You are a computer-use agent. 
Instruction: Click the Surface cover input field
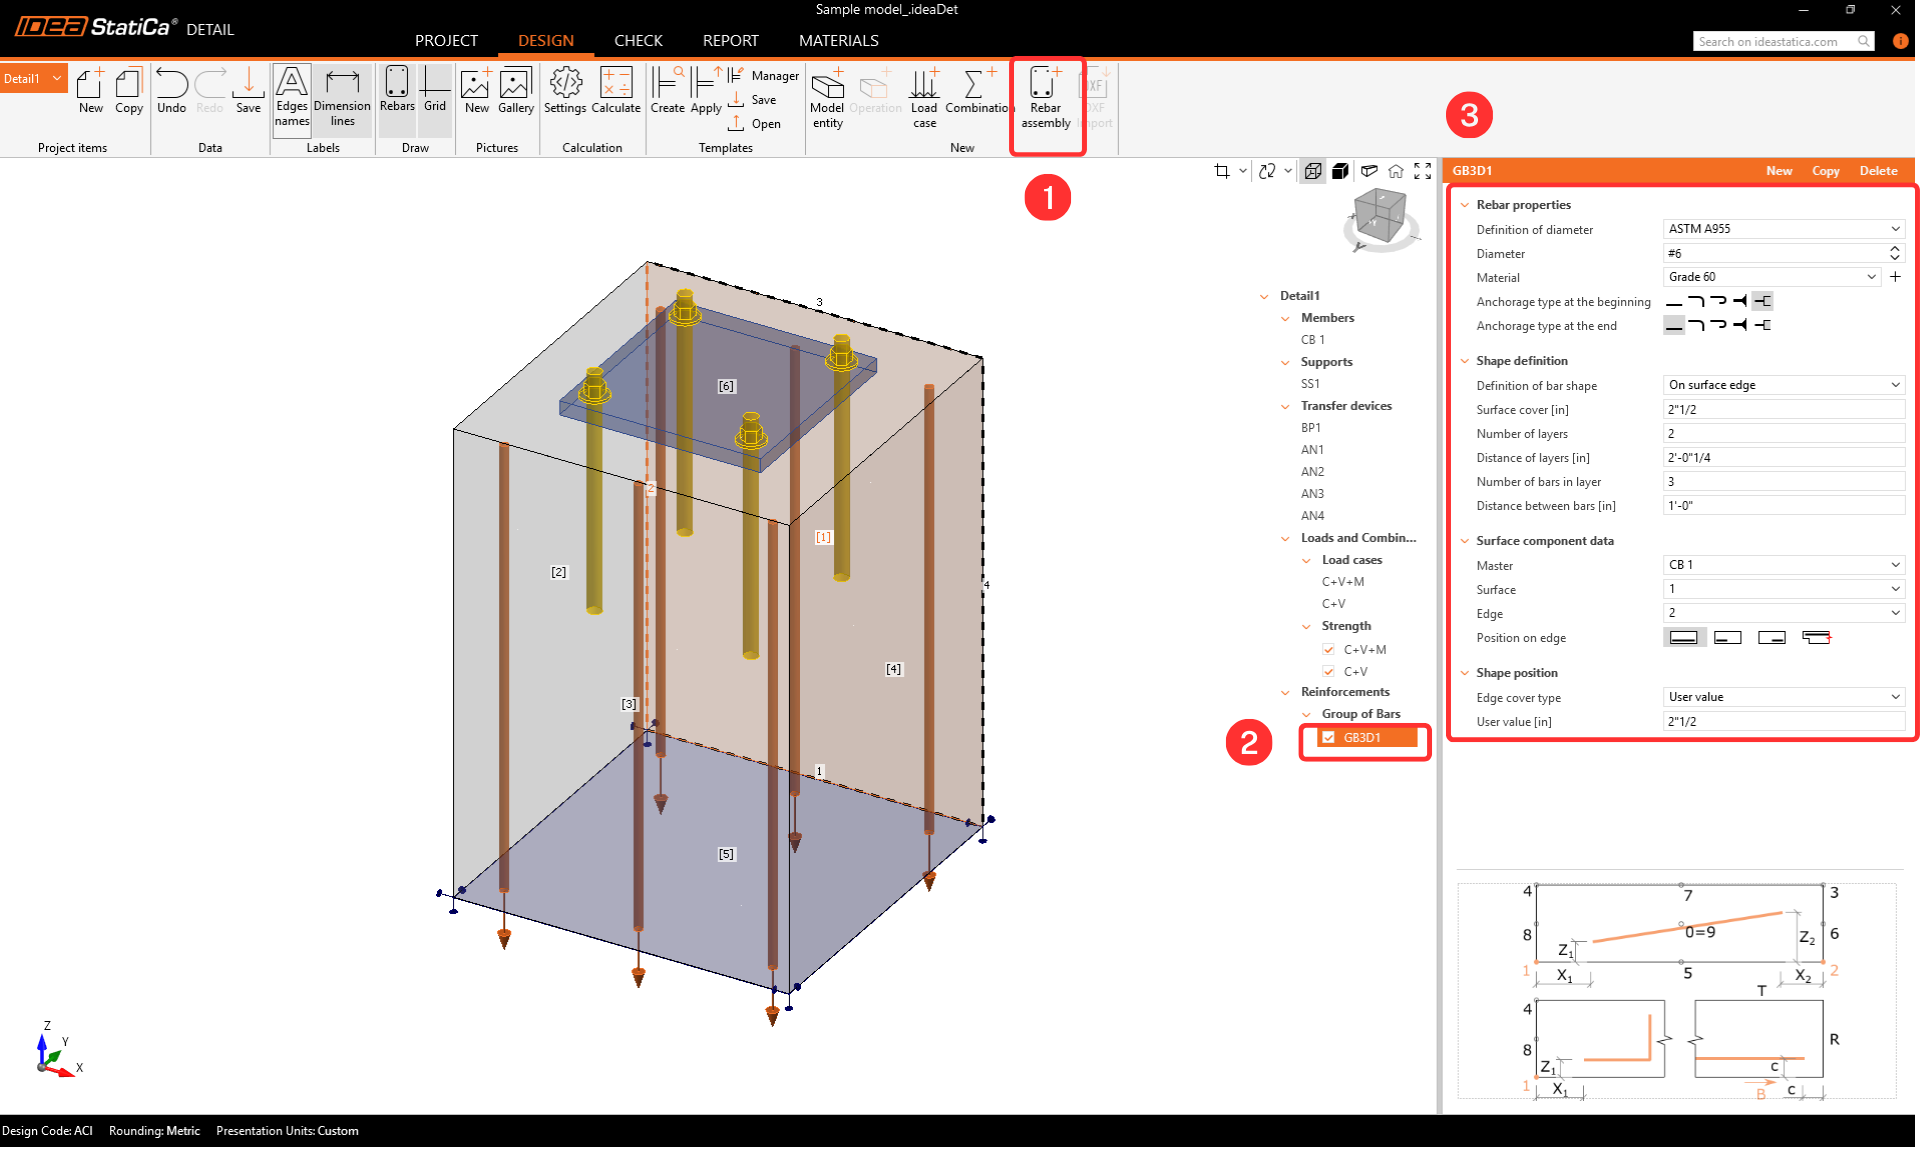(1783, 409)
